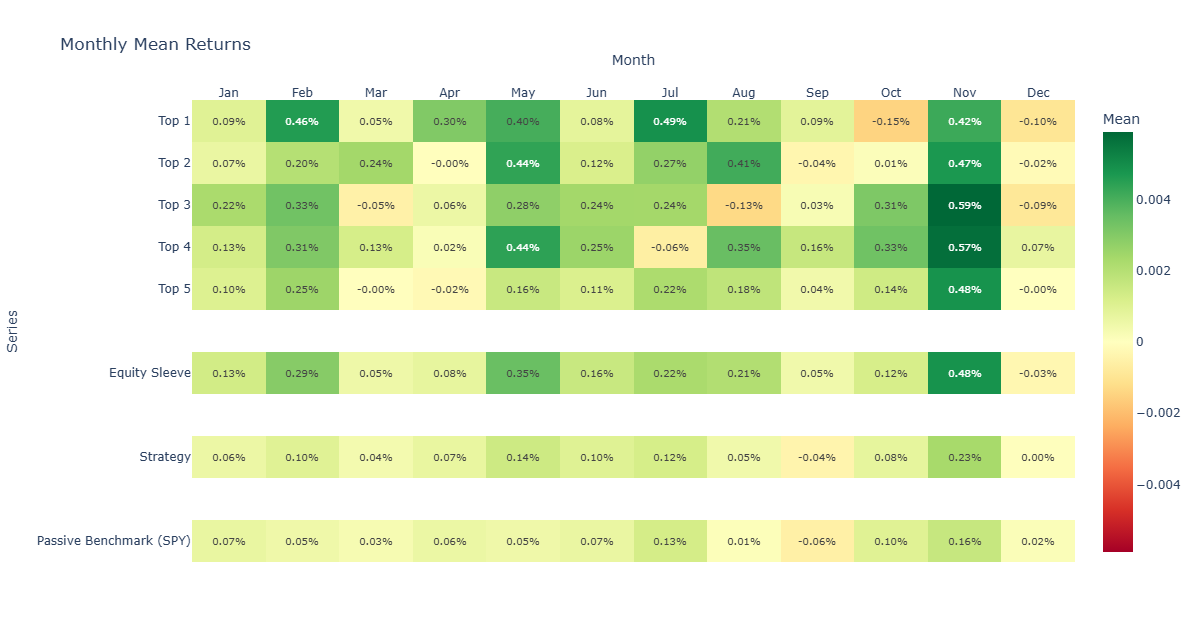This screenshot has height=642, width=1200.
Task: Select the Top 5 February cell showing 0.25%
Action: click(x=302, y=289)
